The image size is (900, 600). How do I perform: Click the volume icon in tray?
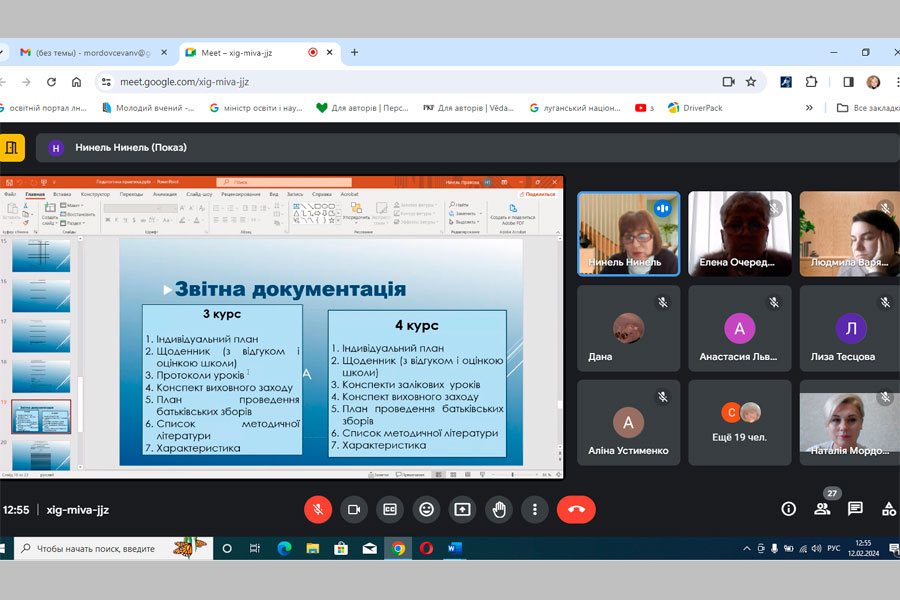[816, 548]
